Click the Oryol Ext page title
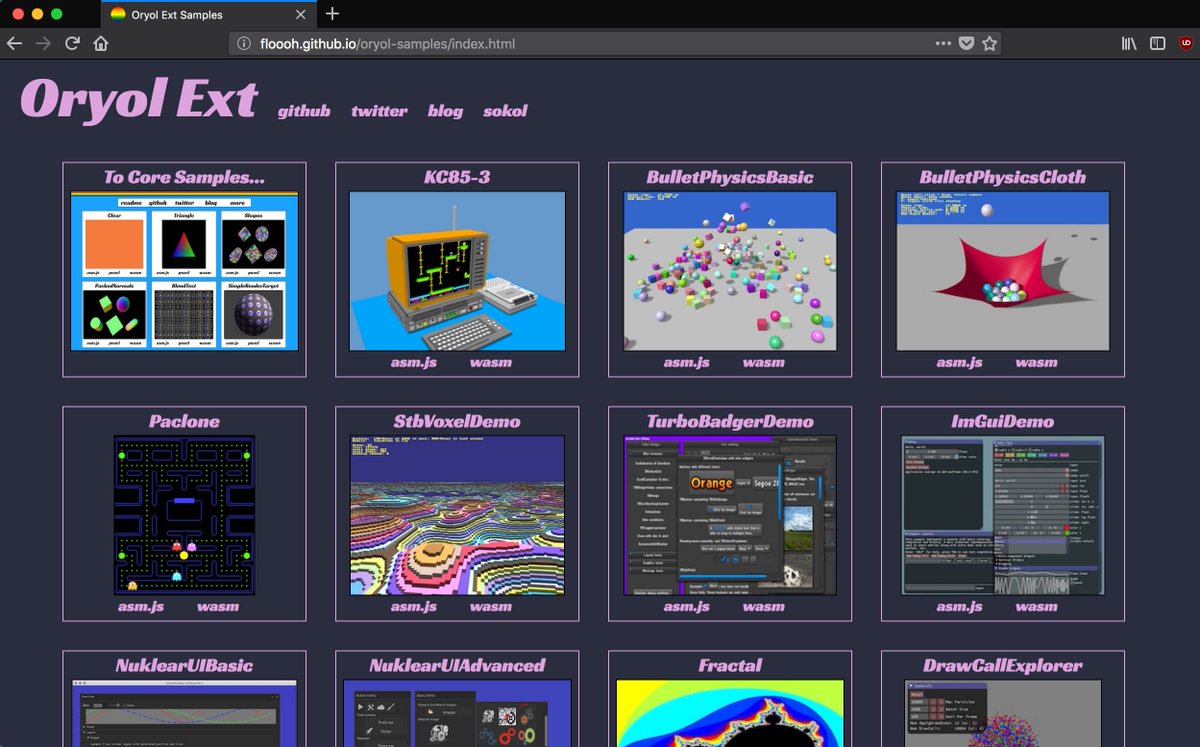1200x747 pixels. [139, 100]
